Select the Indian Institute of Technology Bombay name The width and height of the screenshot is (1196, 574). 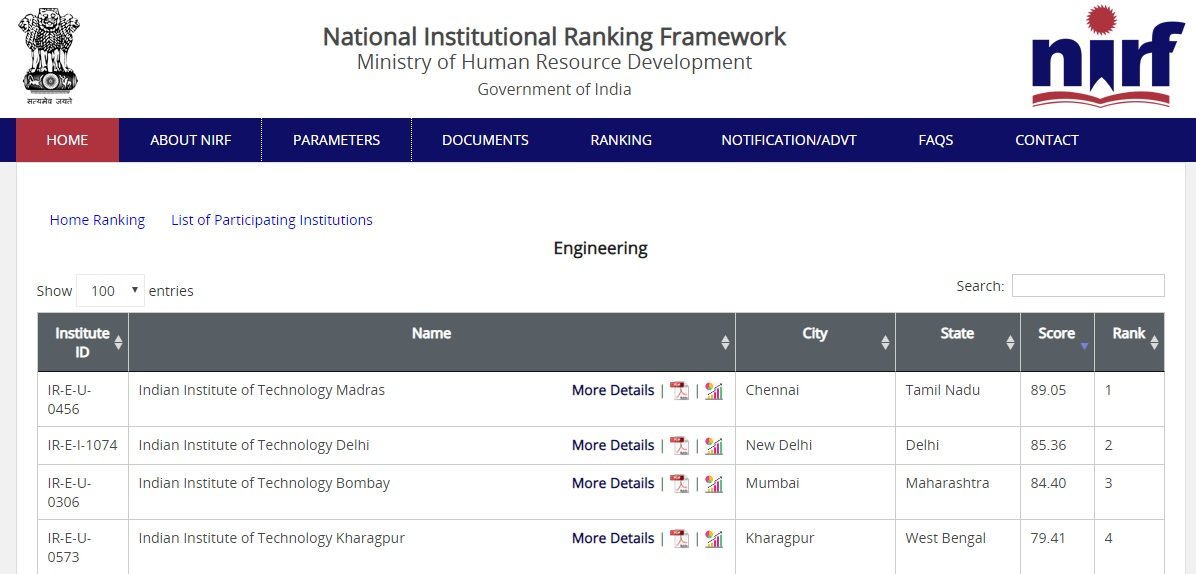pos(264,483)
